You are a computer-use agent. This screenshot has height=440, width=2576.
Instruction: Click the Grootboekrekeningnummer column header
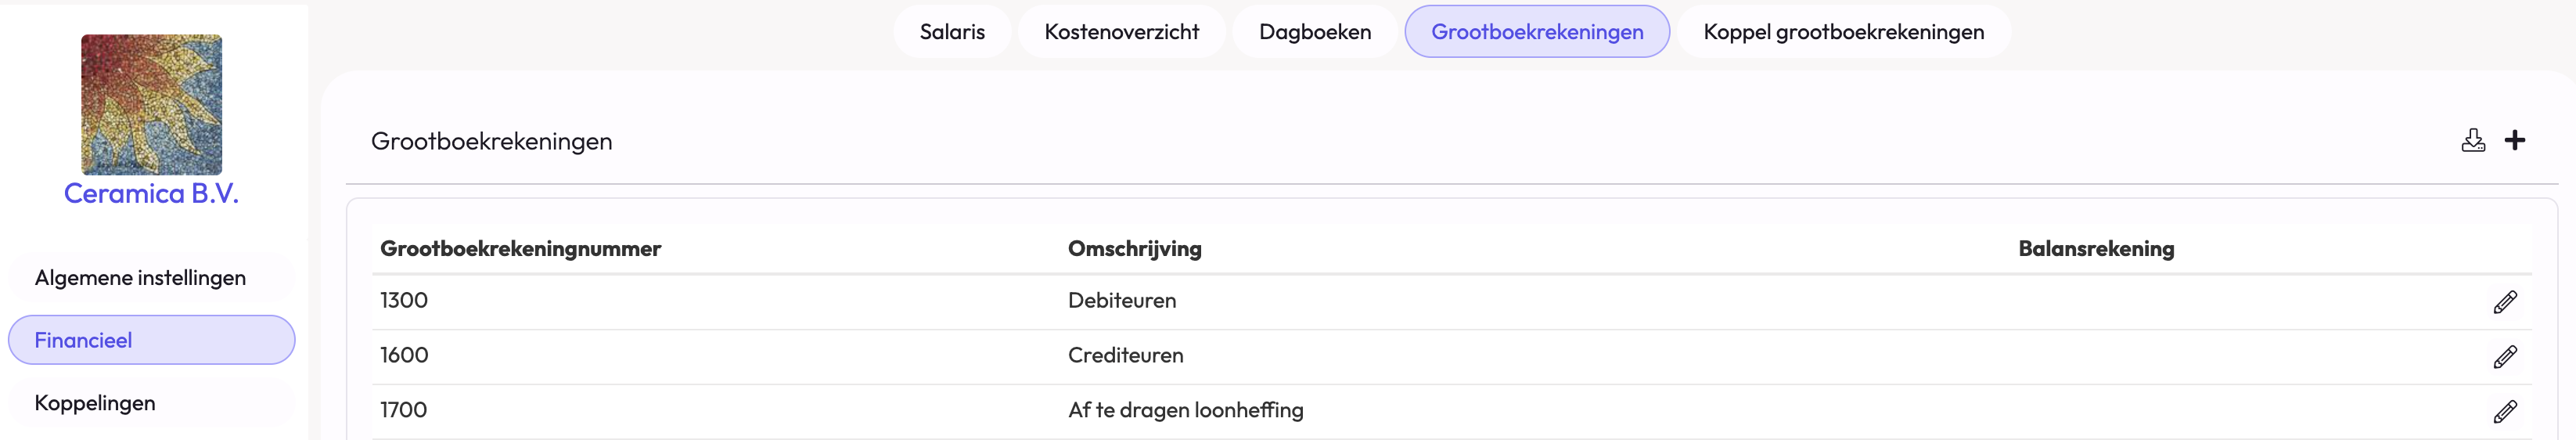(520, 249)
